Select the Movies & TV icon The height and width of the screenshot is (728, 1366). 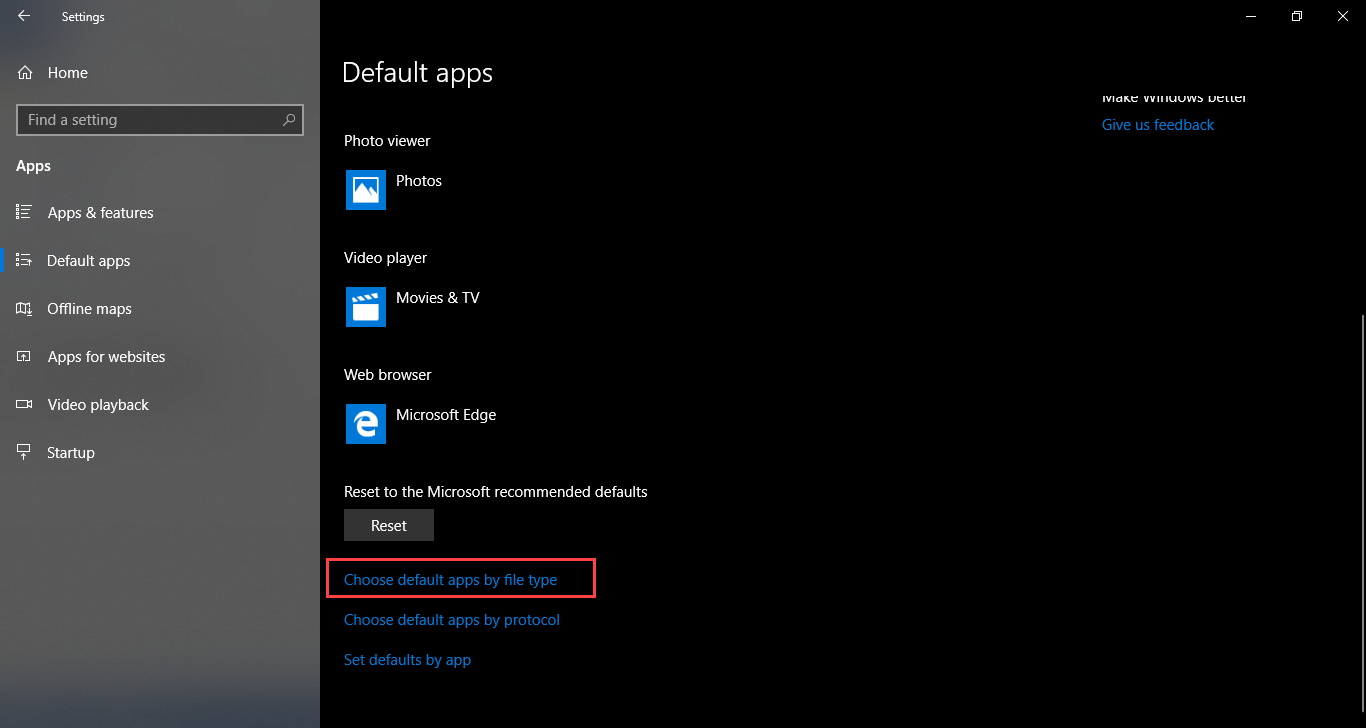click(x=365, y=307)
